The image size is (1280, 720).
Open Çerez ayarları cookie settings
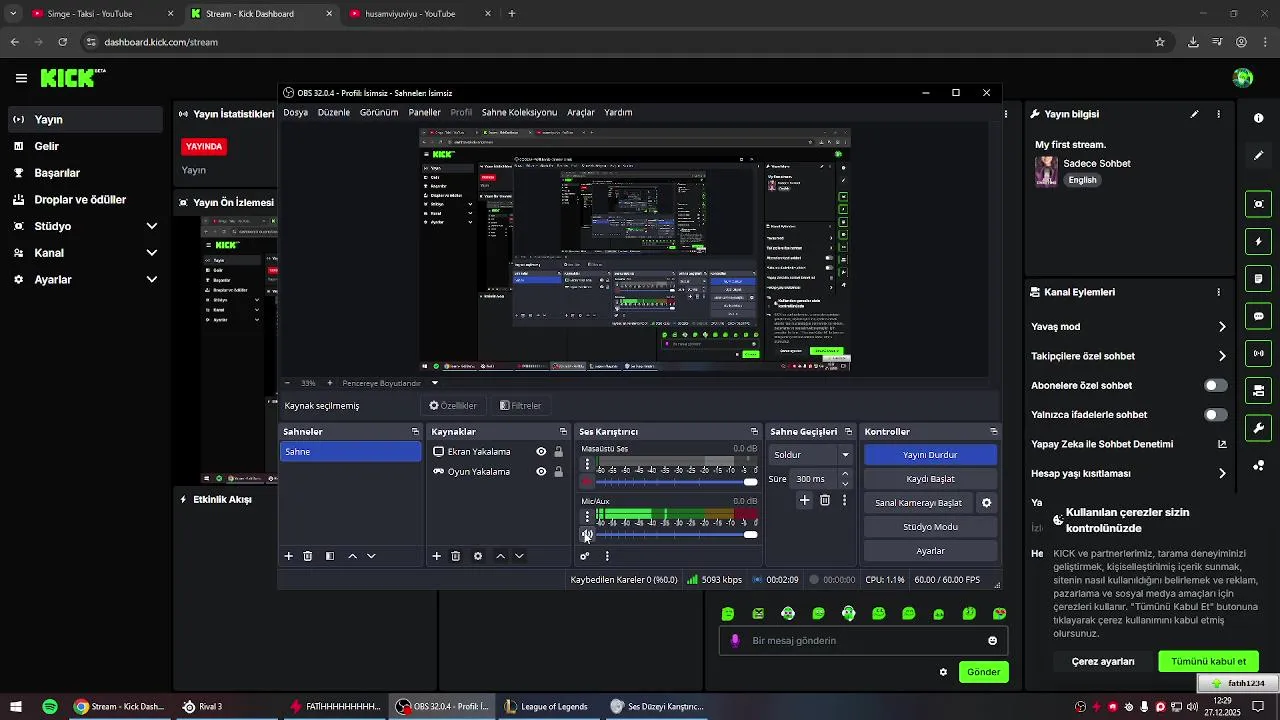click(1103, 661)
